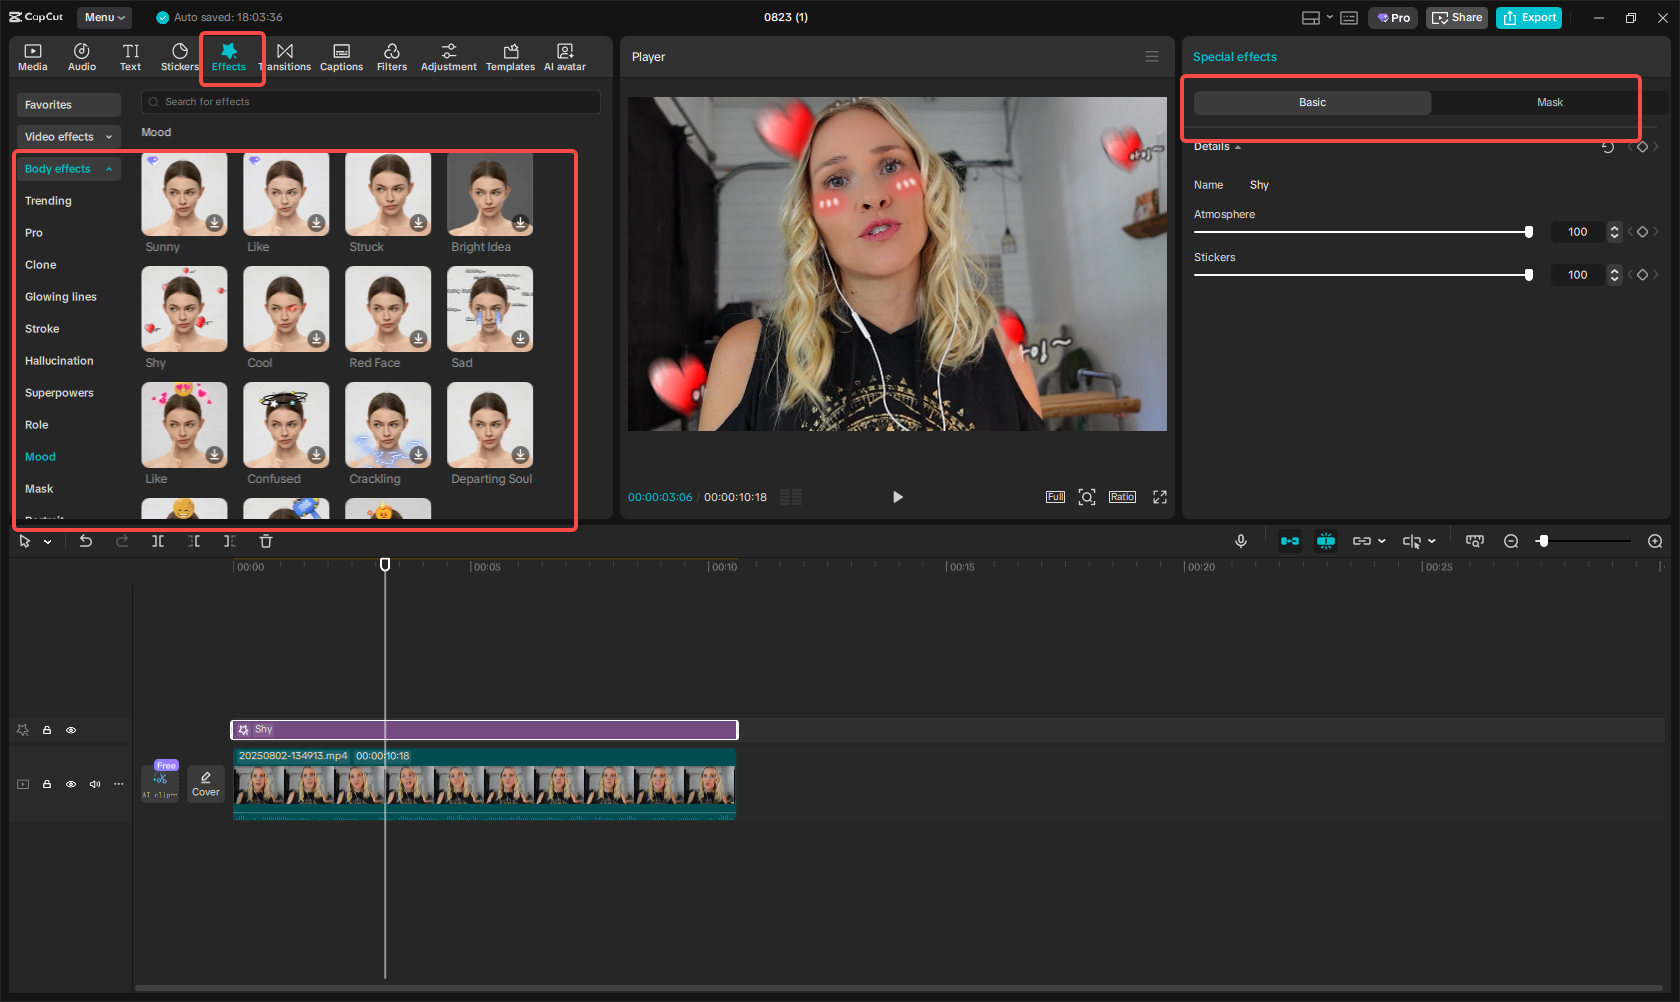Collapse the Body effects section
This screenshot has height=1002, width=1680.
click(108, 168)
